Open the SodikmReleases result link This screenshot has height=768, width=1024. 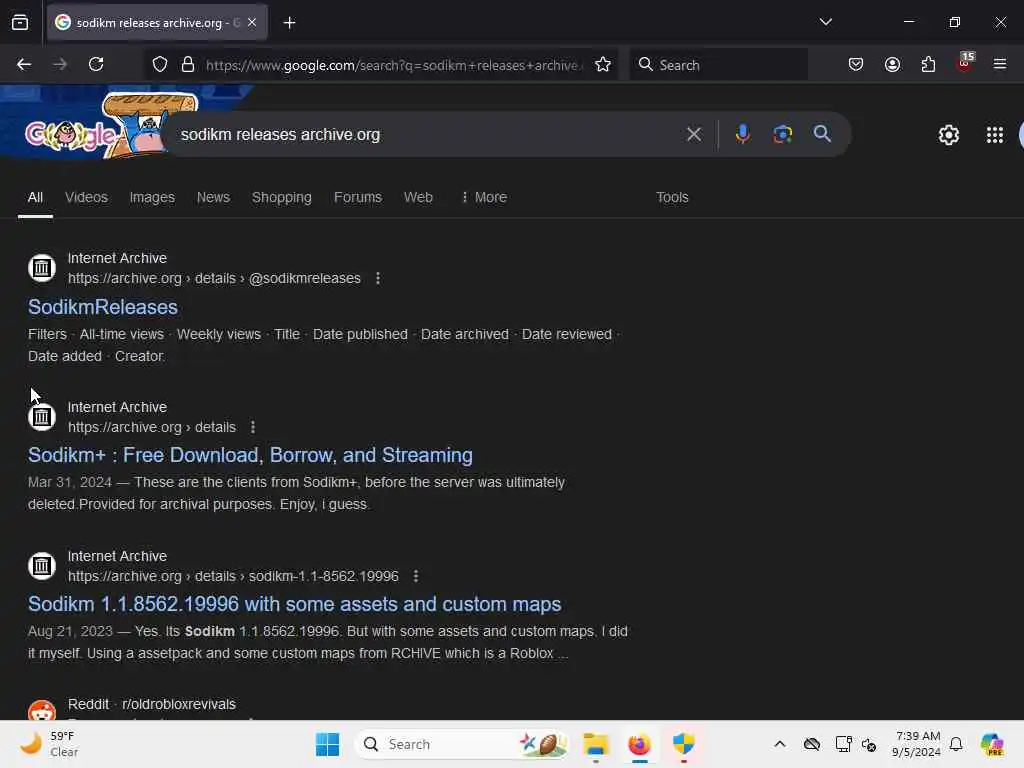pyautogui.click(x=103, y=307)
